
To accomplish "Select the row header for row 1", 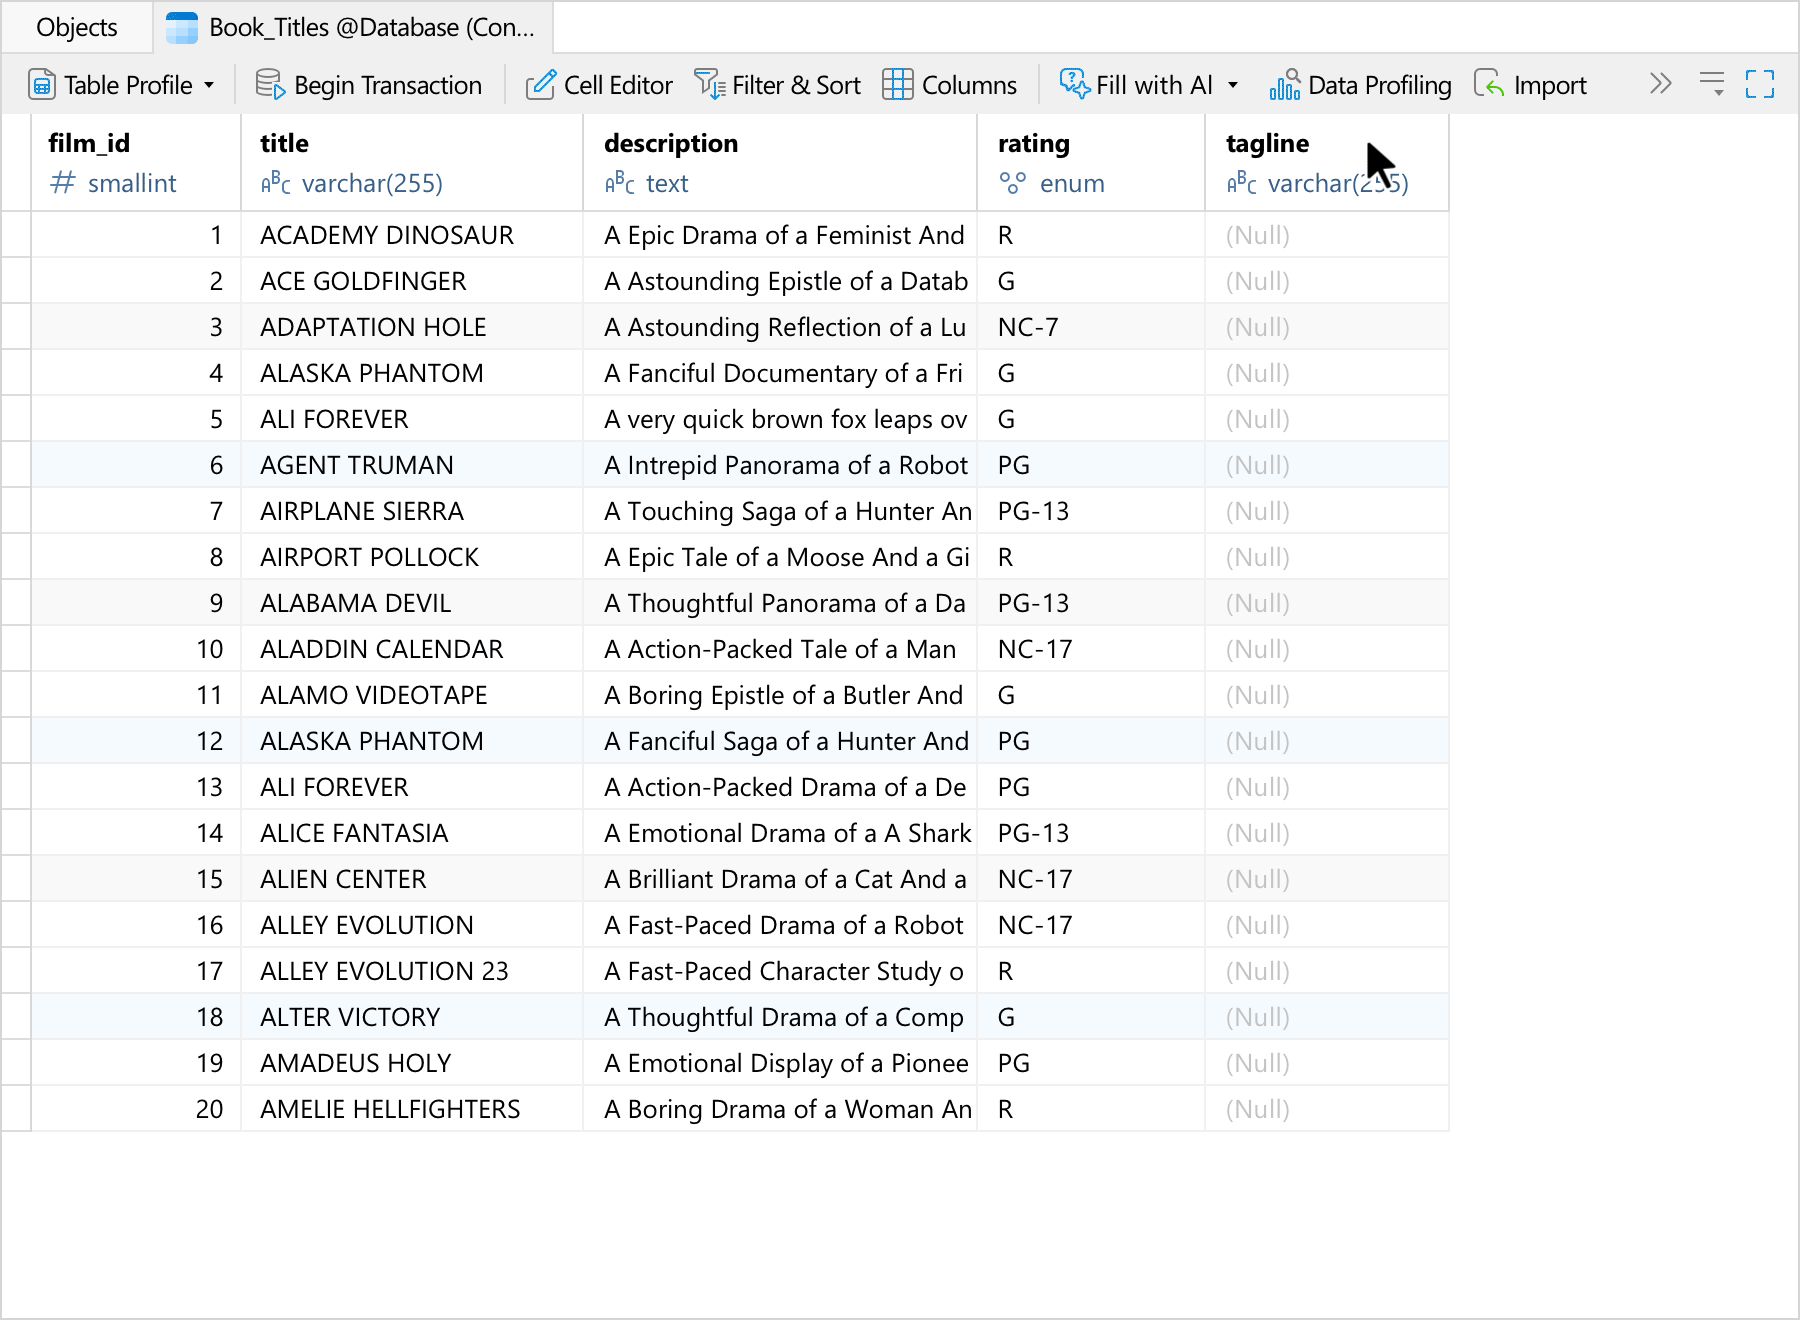I will 16,235.
